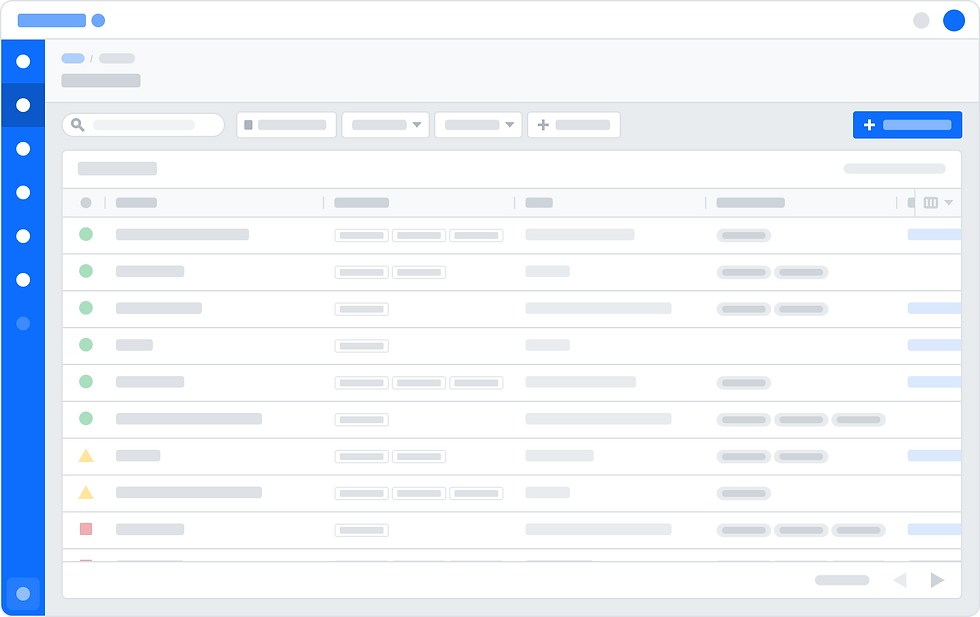This screenshot has width=980, height=617.
Task: Advance to next page with right arrow
Action: coord(937,579)
